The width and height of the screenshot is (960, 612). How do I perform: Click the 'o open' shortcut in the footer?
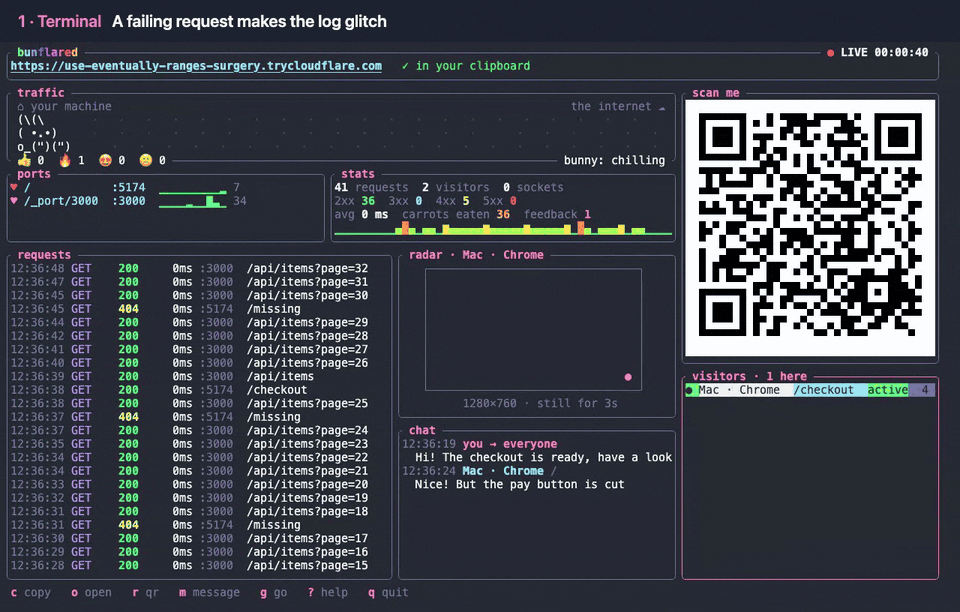(91, 592)
